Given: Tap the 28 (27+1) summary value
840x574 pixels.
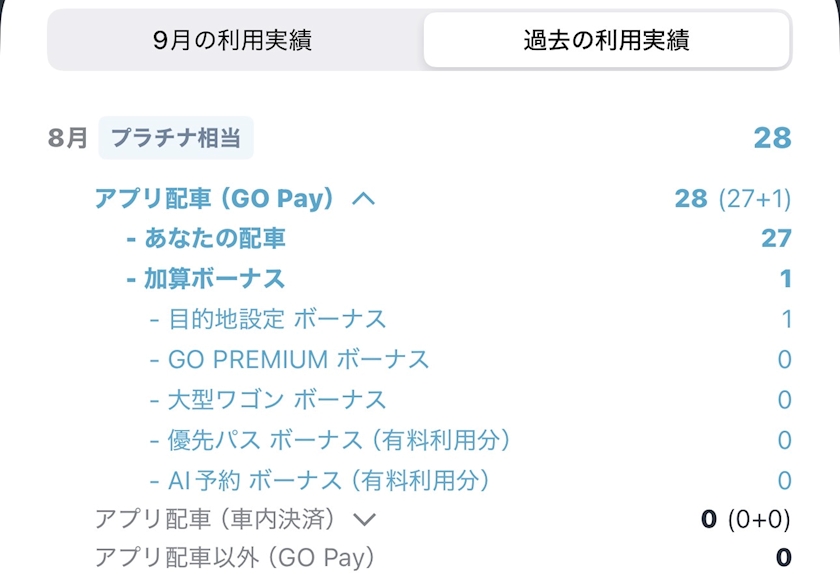Looking at the screenshot, I should point(733,199).
